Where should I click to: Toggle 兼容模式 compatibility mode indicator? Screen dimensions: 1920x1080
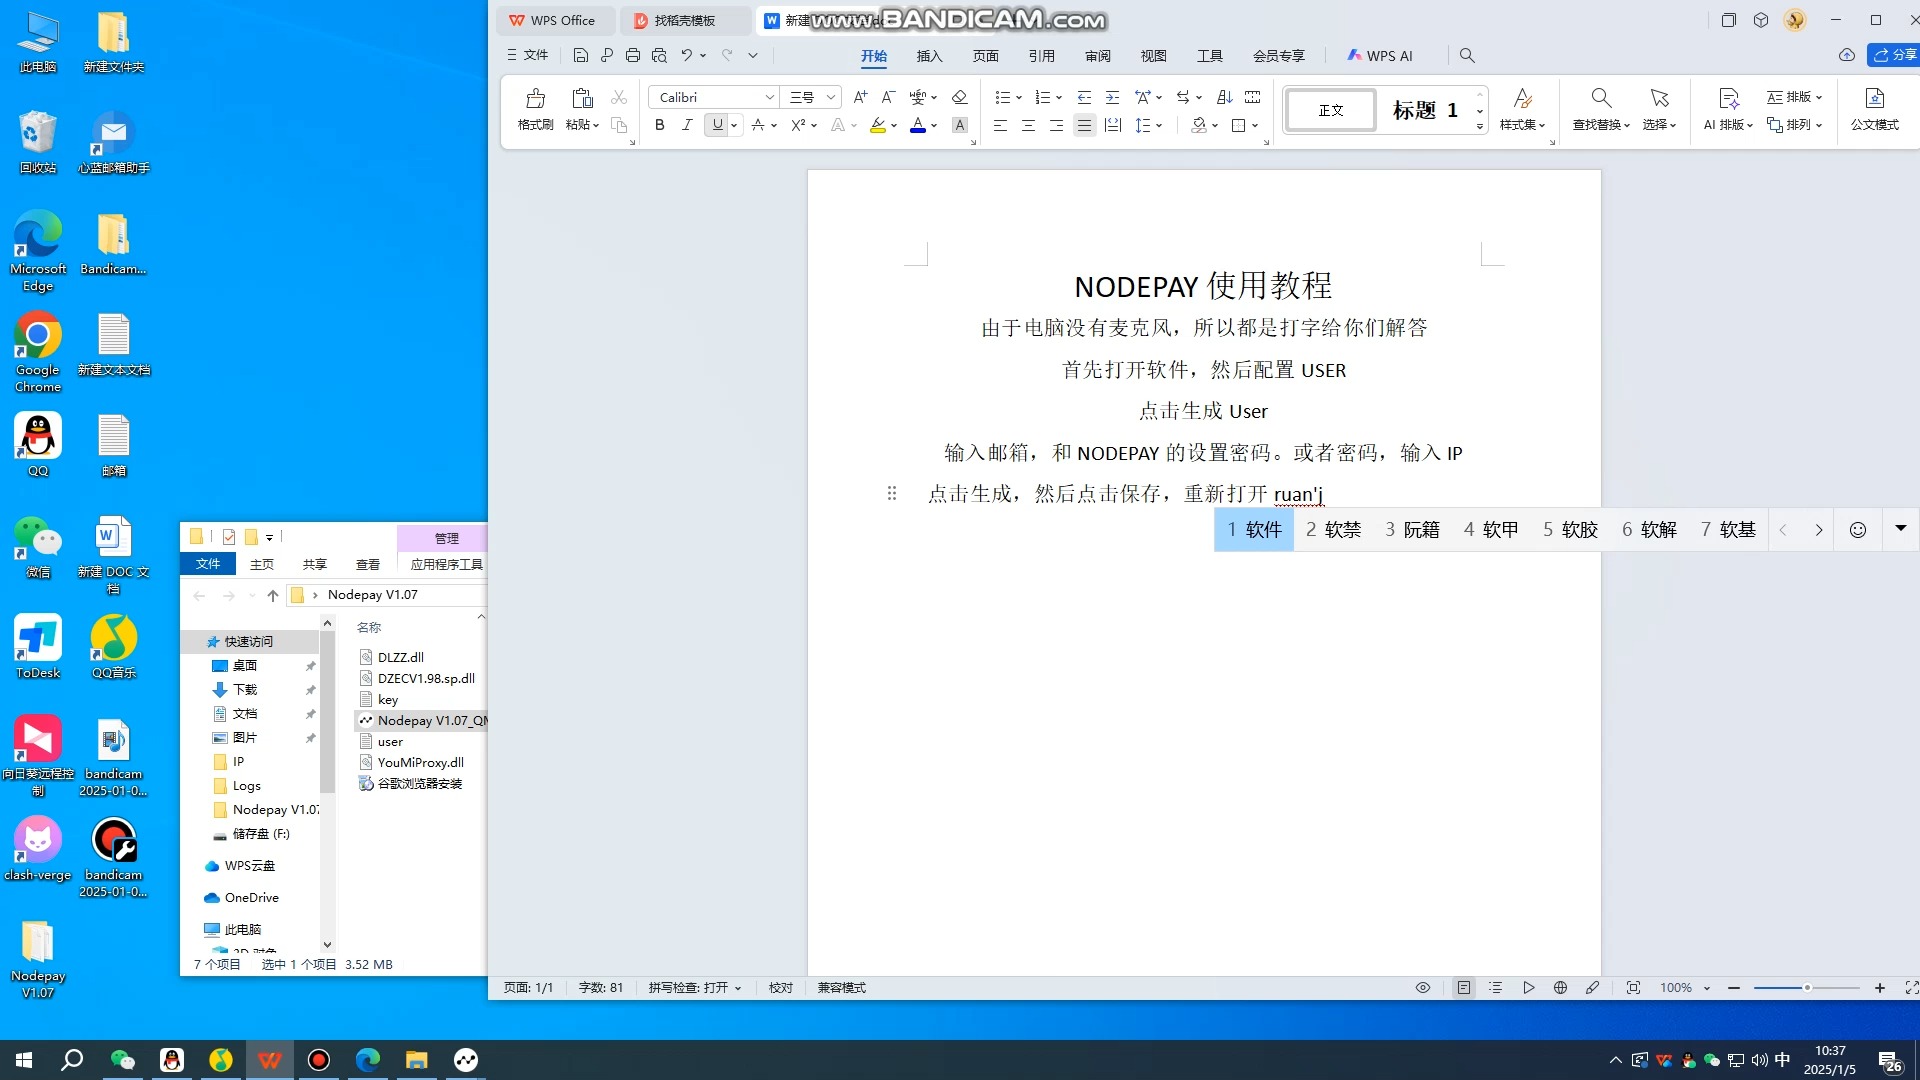(841, 988)
